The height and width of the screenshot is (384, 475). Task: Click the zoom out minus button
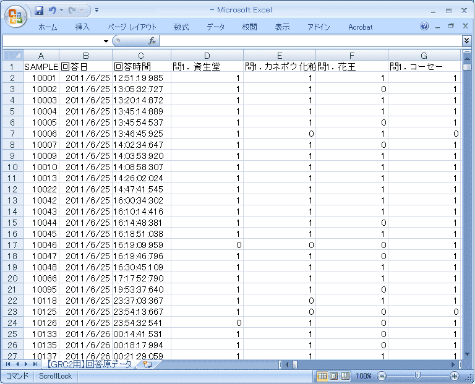click(382, 376)
